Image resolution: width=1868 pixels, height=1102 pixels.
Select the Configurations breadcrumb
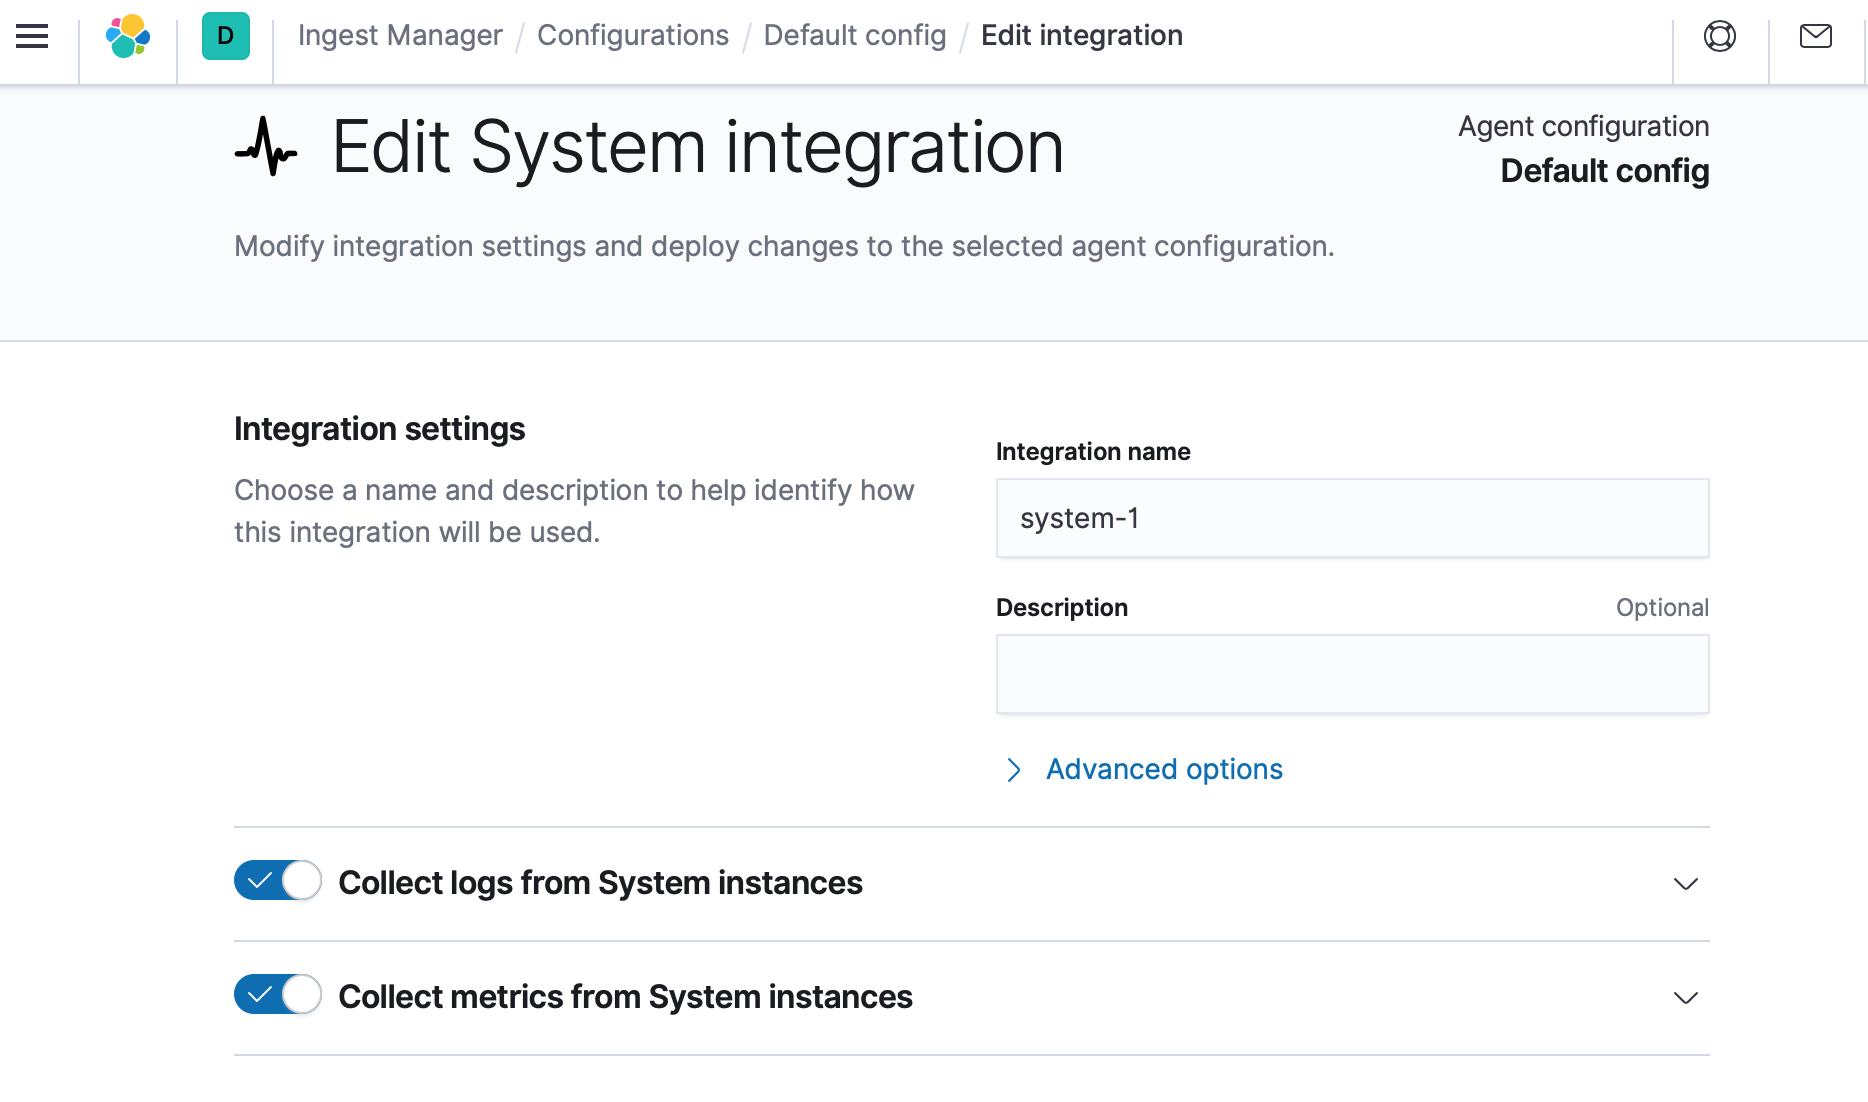(x=632, y=35)
